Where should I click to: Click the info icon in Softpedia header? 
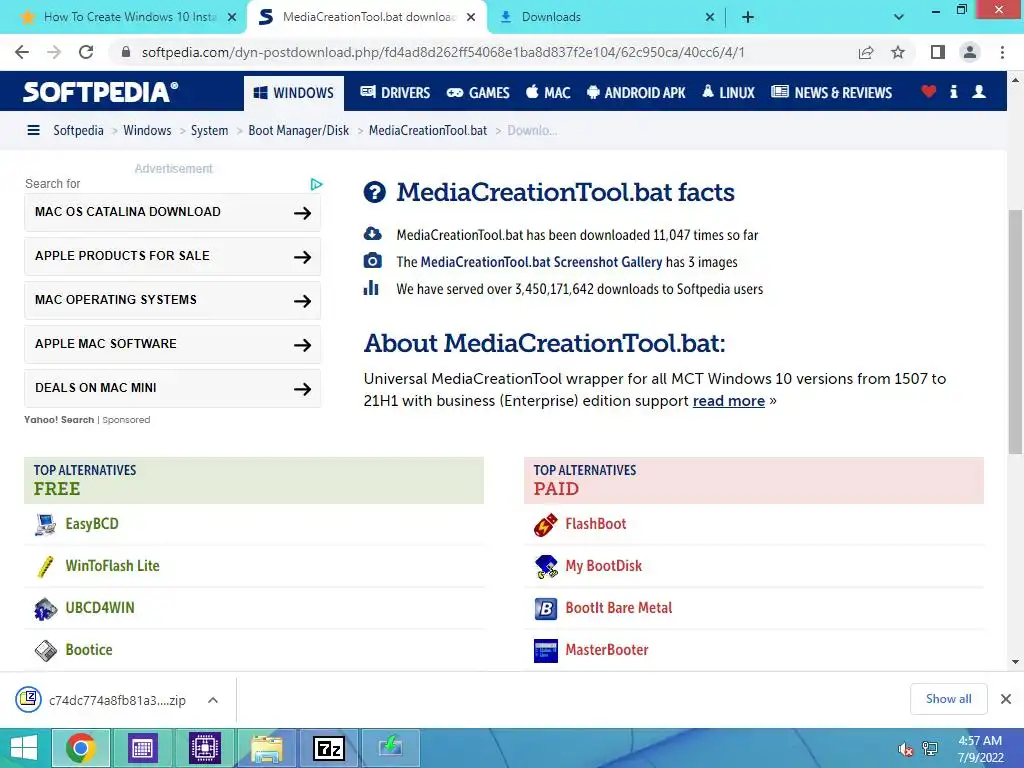coord(953,92)
